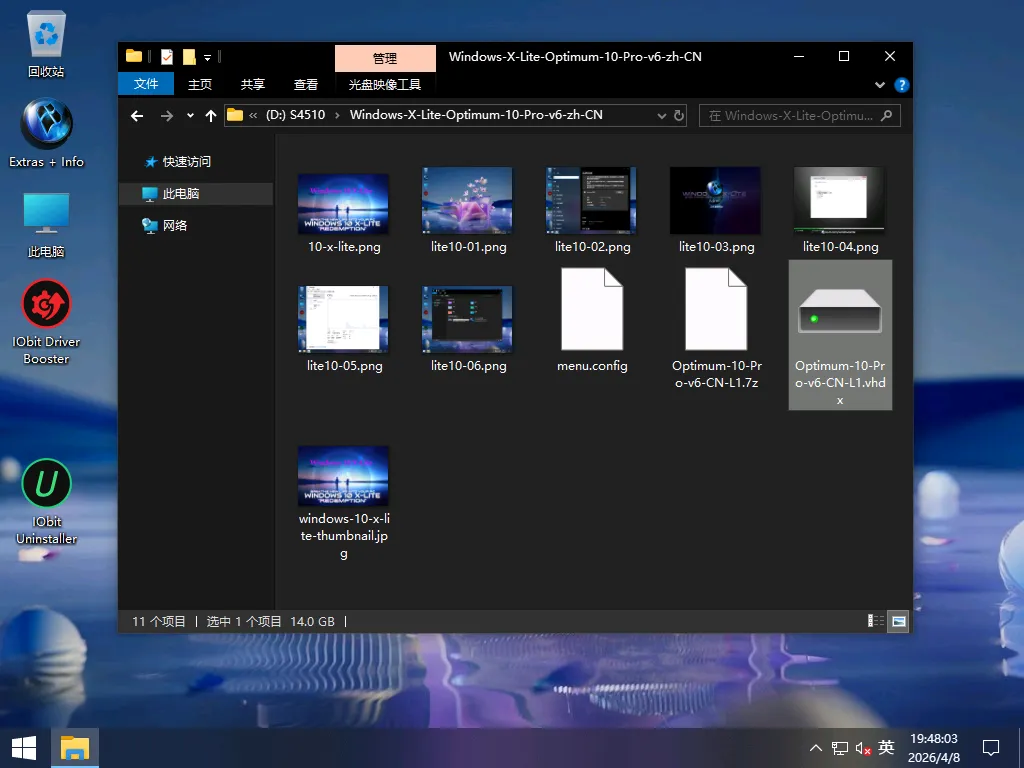This screenshot has width=1024, height=768.
Task: Click the 管理 contextual tab header
Action: [385, 58]
